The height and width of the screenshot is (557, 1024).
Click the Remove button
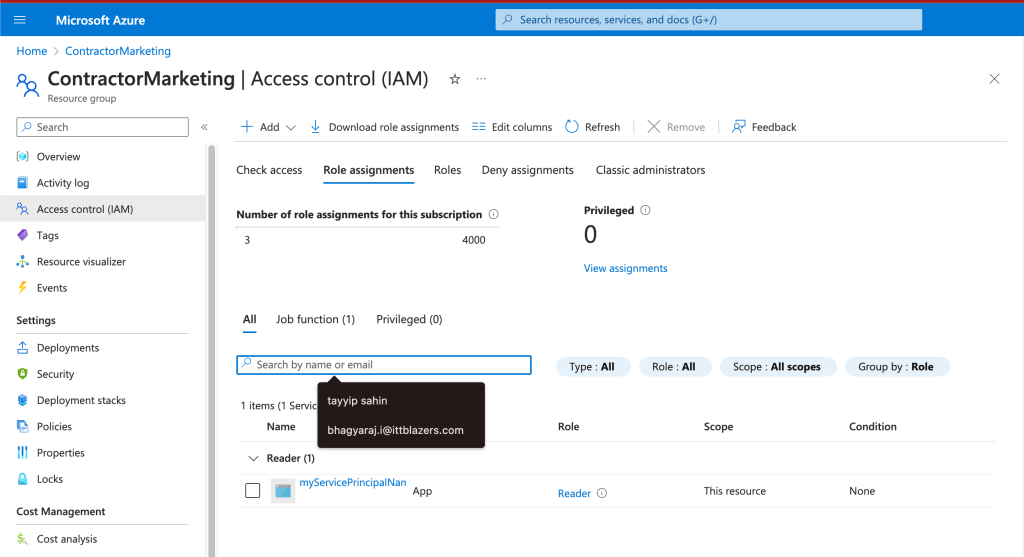pos(676,127)
